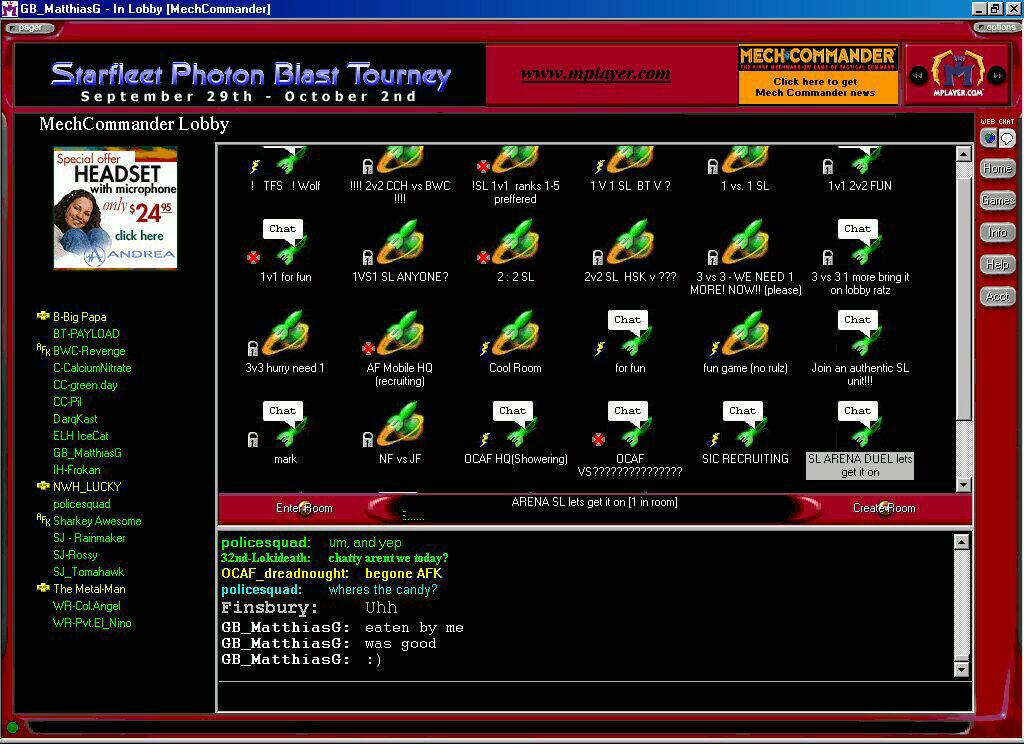Screen dimensions: 1024x744
Task: Open the options tab
Action: [x=997, y=27]
